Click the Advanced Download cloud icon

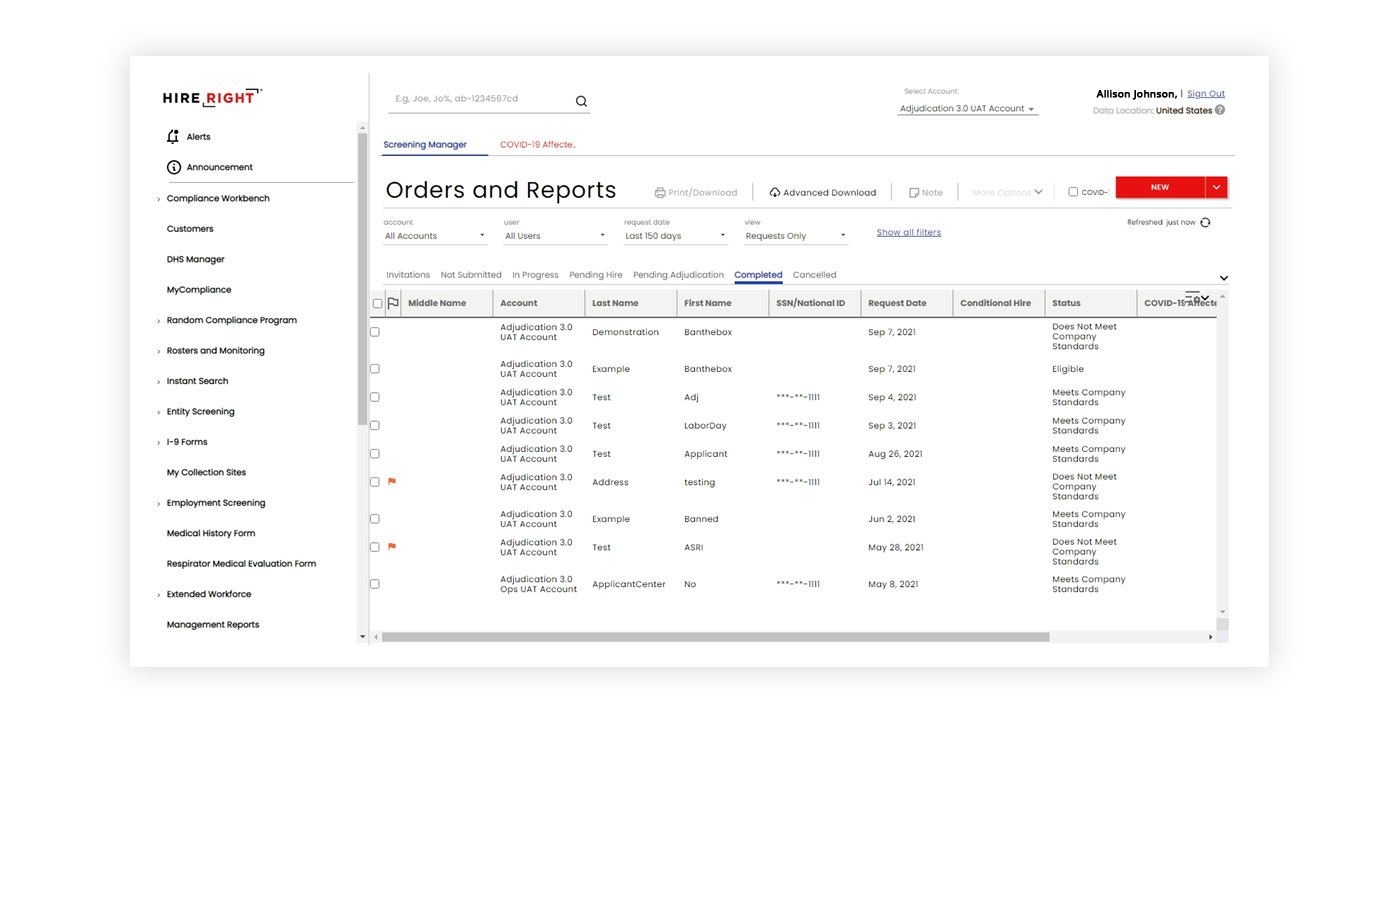[x=774, y=193]
